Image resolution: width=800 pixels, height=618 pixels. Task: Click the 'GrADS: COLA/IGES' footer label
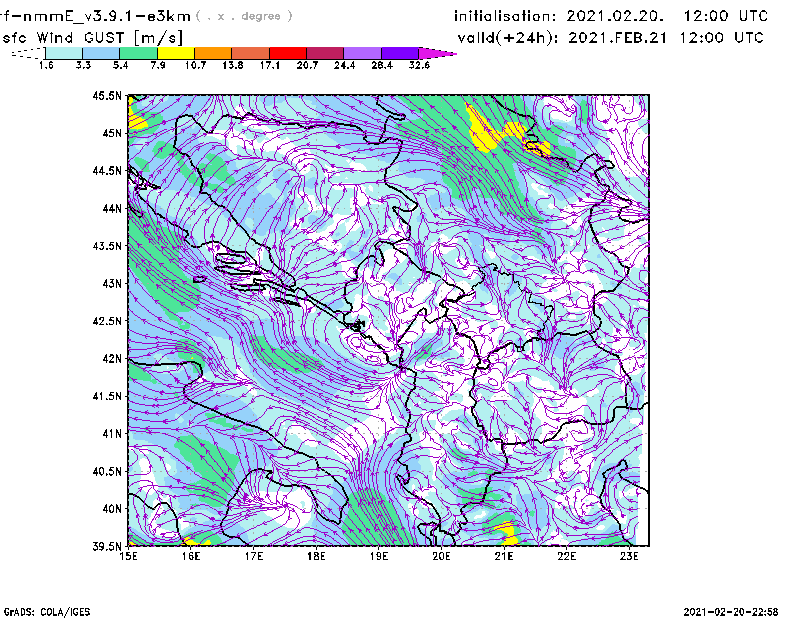click(x=47, y=612)
